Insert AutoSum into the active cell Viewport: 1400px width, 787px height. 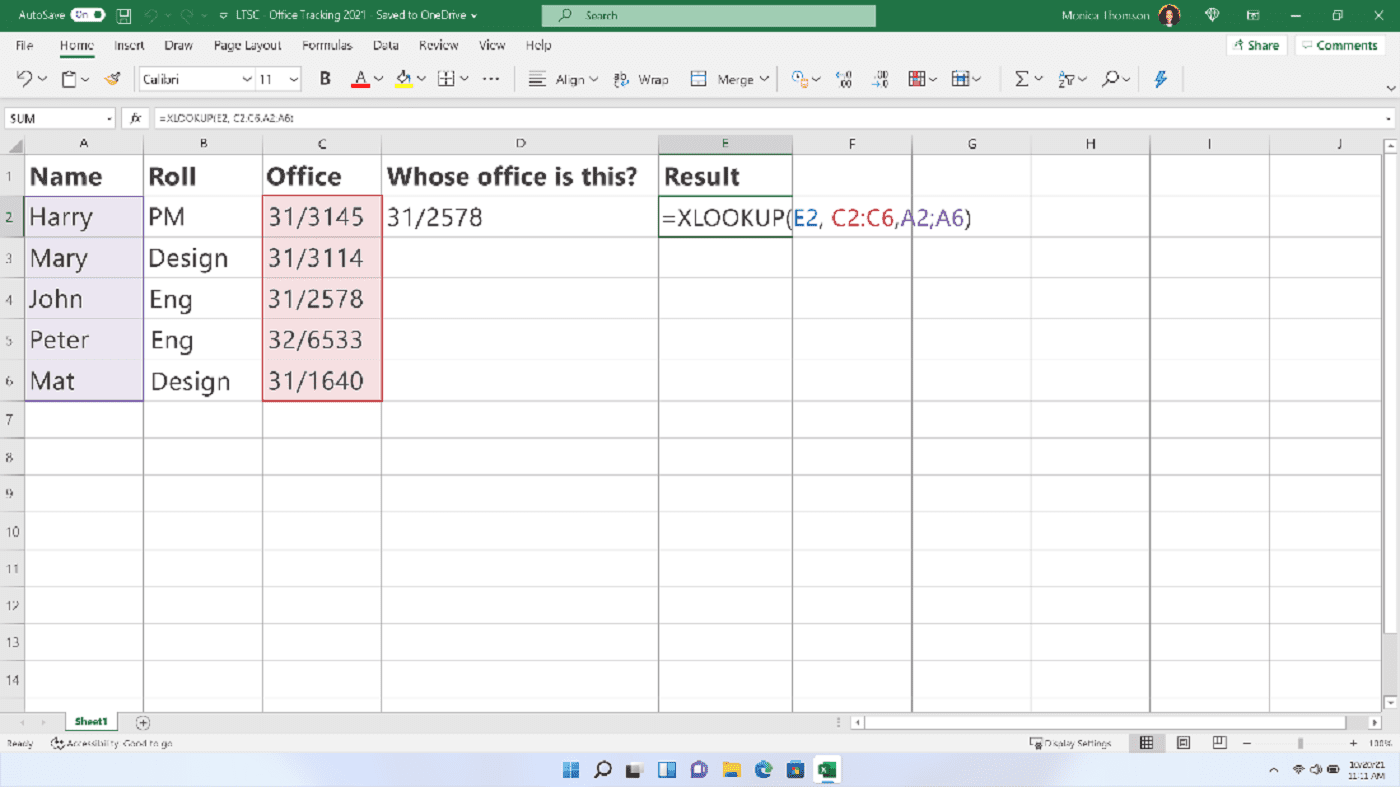[1024, 78]
